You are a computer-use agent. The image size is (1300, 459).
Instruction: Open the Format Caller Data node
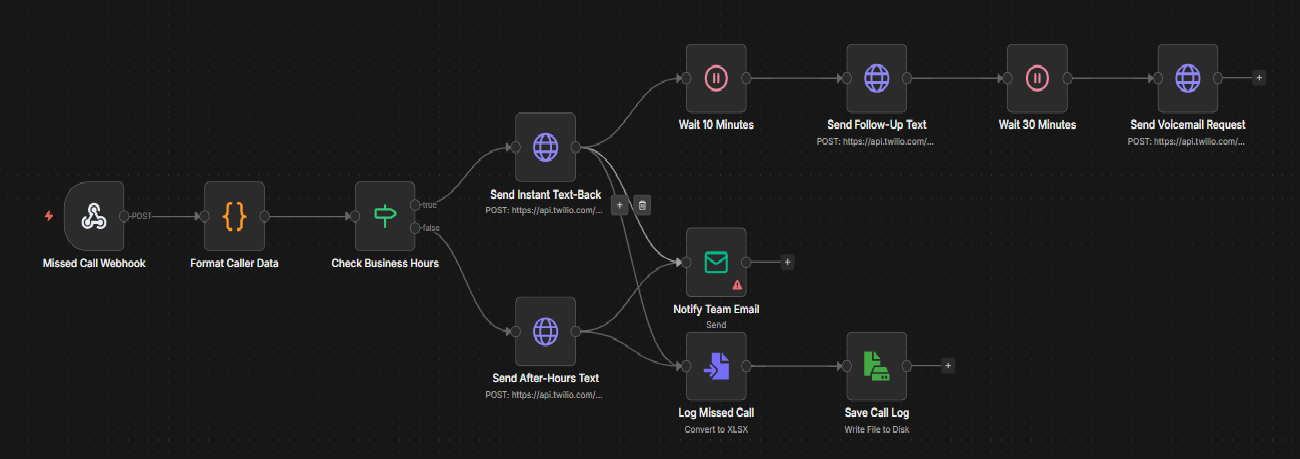click(x=234, y=216)
